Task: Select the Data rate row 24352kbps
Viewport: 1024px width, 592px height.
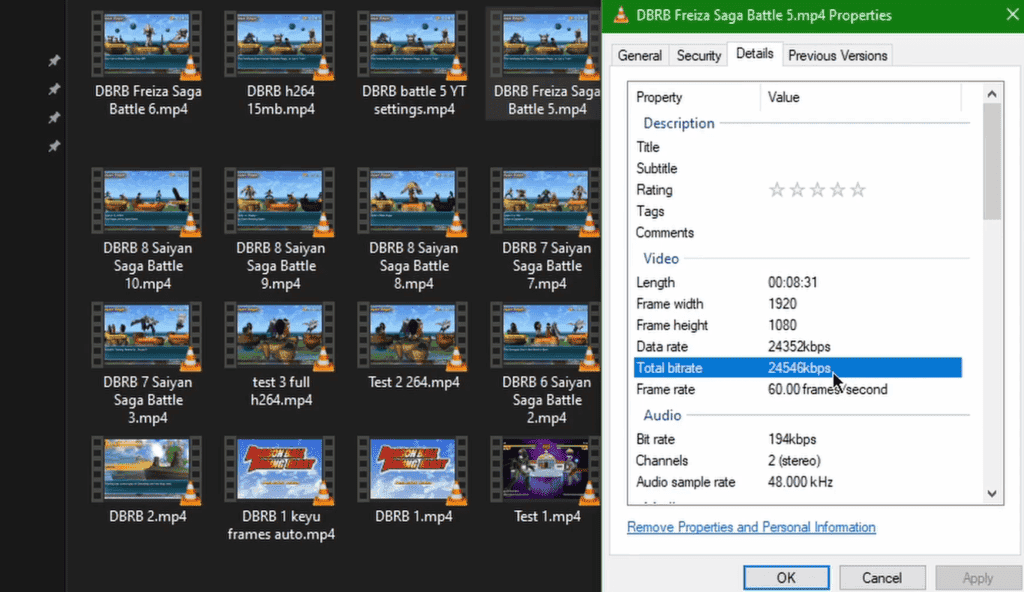Action: (797, 347)
